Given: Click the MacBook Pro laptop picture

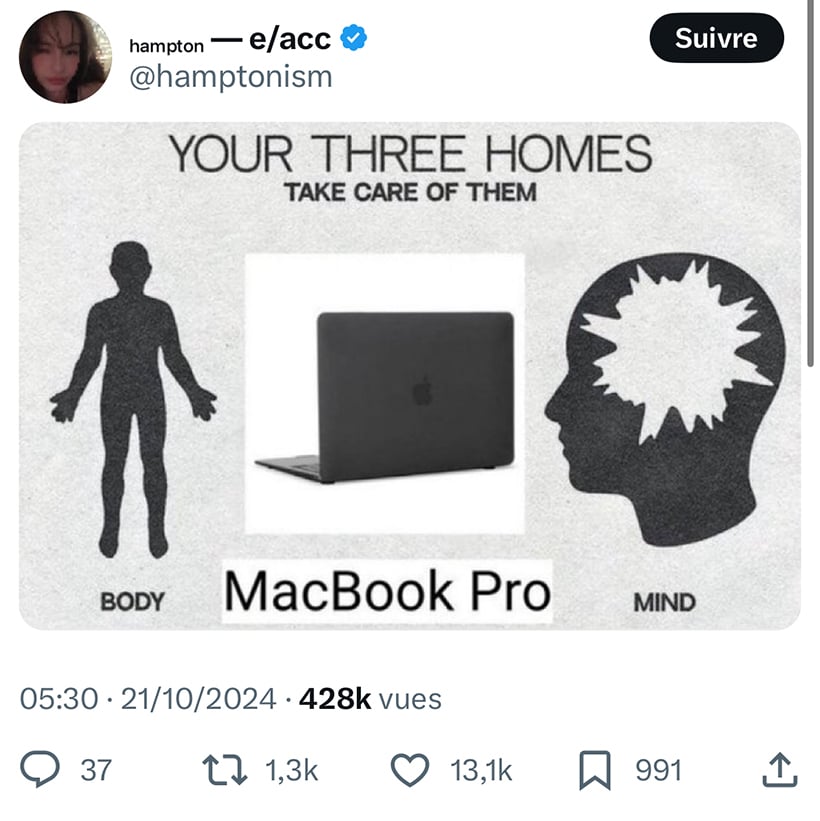Looking at the screenshot, I should click(385, 394).
